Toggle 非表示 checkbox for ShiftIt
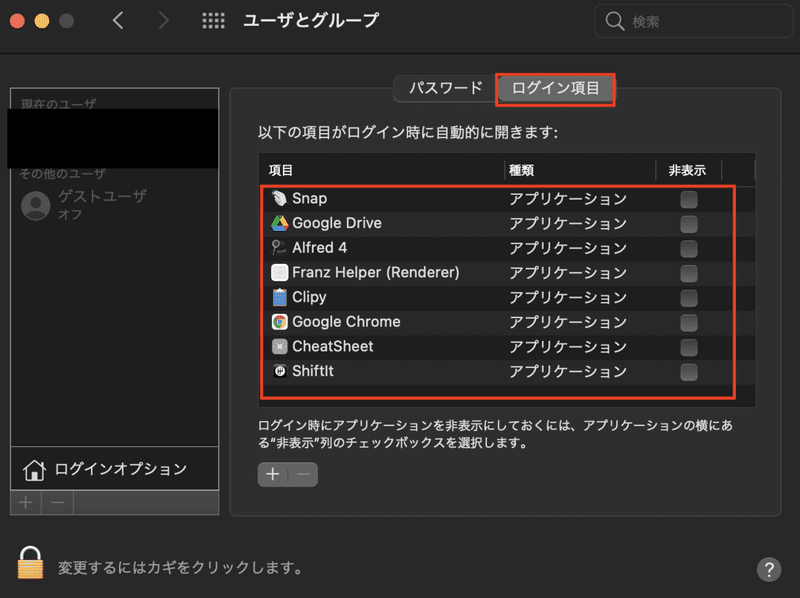Screen dimensions: 800x598 click(x=689, y=372)
